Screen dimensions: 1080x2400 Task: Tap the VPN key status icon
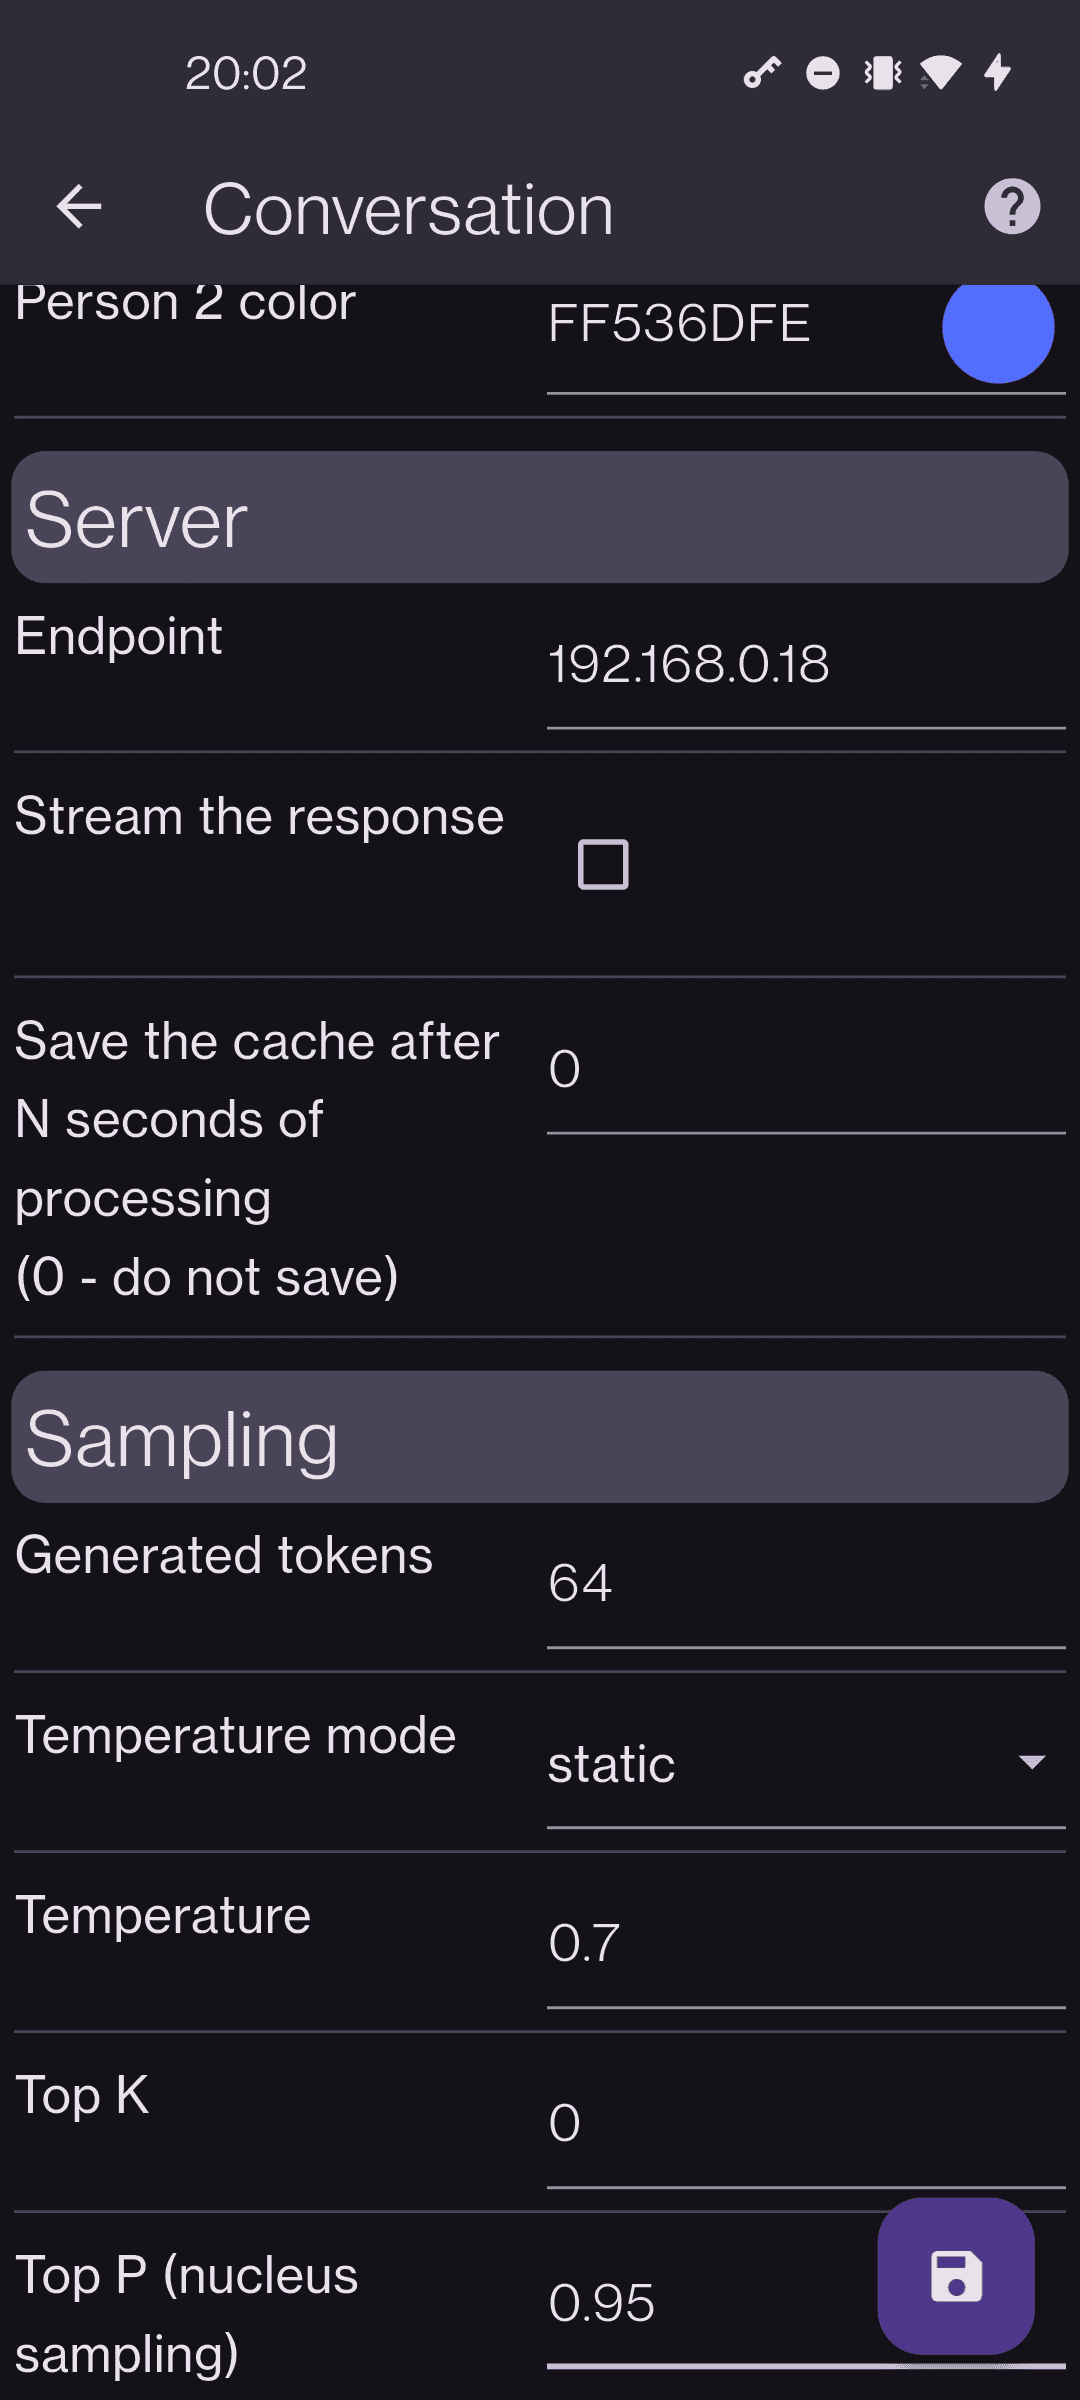coord(762,73)
